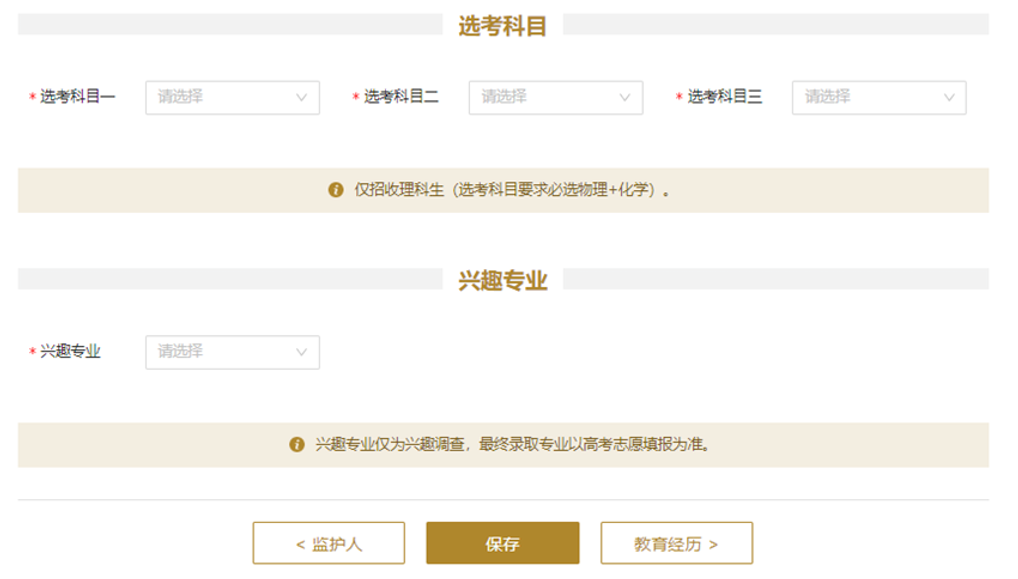Click the info icon beside the 兴趣专业 survey notice

coord(297,445)
